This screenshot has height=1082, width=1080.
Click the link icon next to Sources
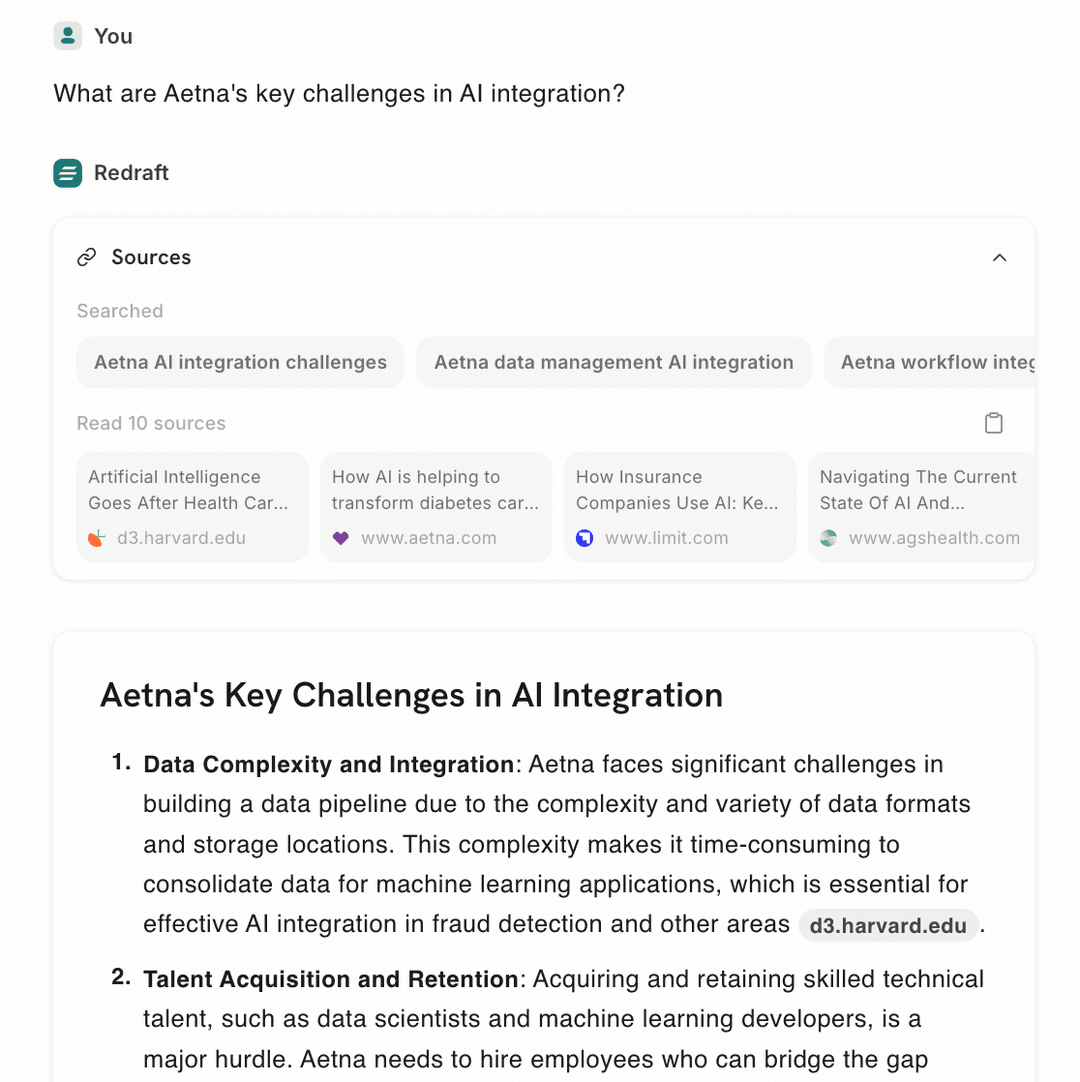pyautogui.click(x=87, y=258)
